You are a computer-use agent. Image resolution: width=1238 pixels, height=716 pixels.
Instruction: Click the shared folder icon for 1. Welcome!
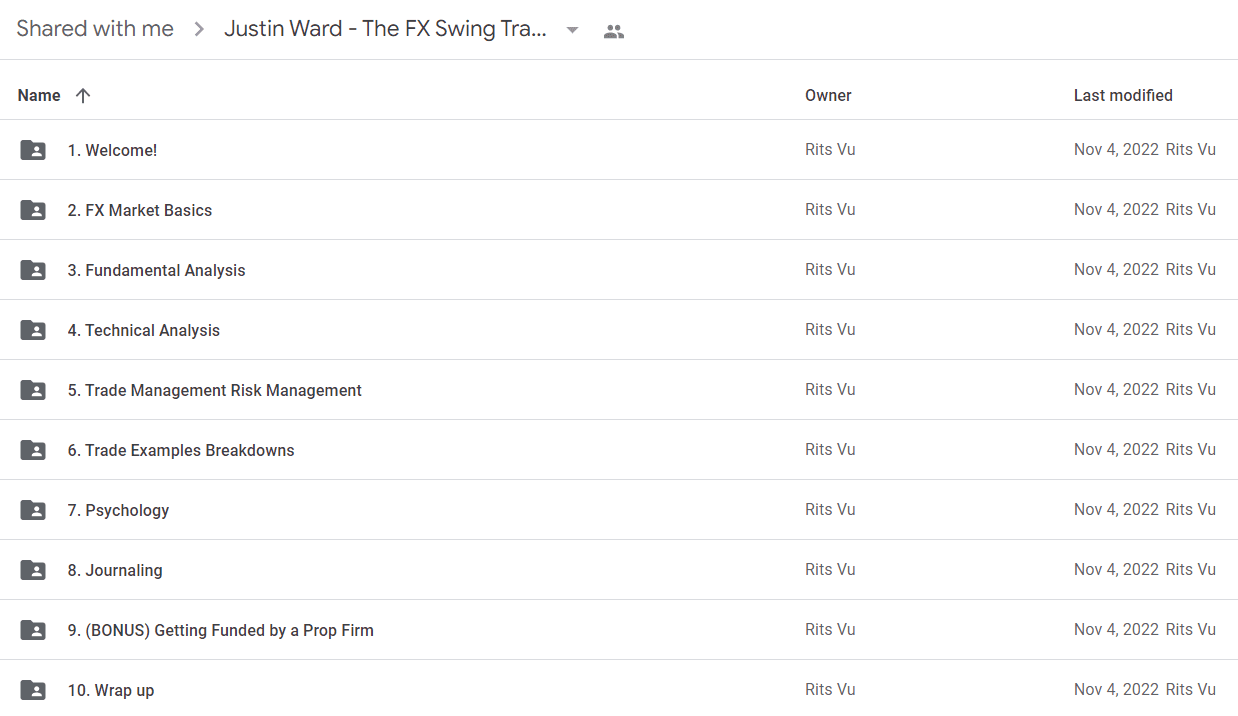tap(33, 150)
